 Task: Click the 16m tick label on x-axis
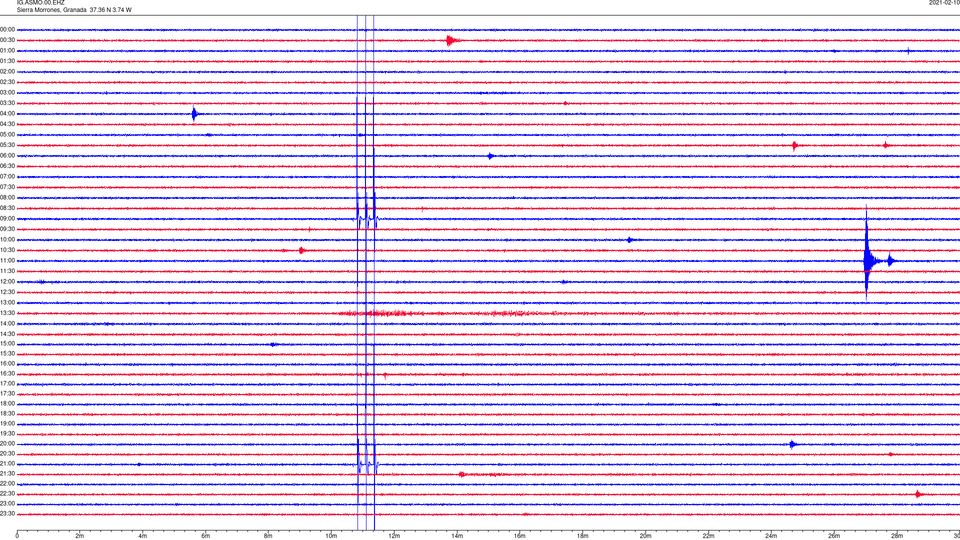click(520, 536)
